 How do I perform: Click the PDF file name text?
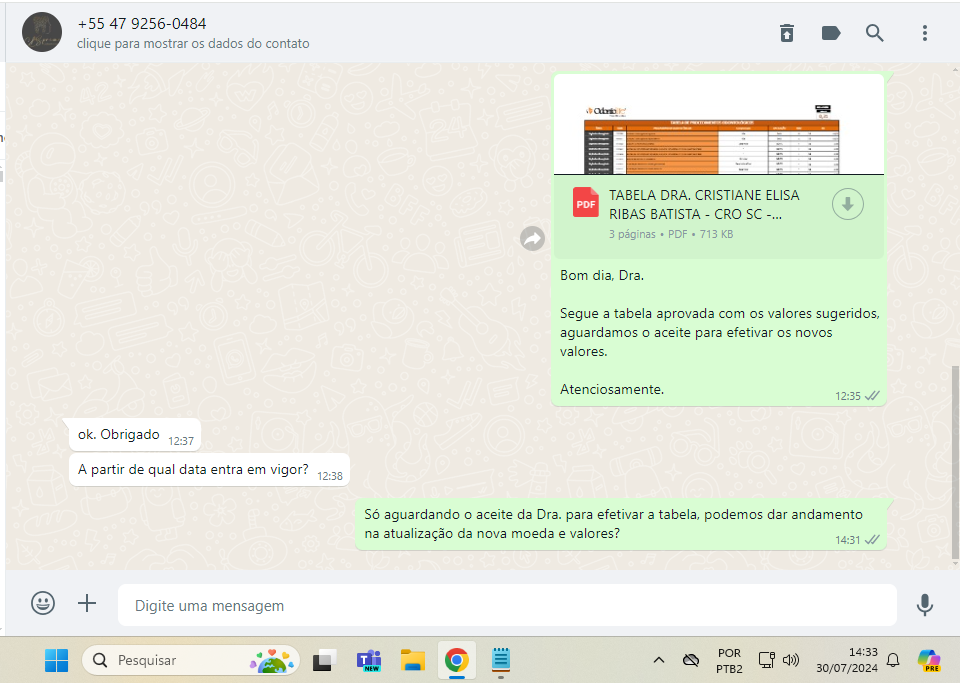pyautogui.click(x=704, y=204)
